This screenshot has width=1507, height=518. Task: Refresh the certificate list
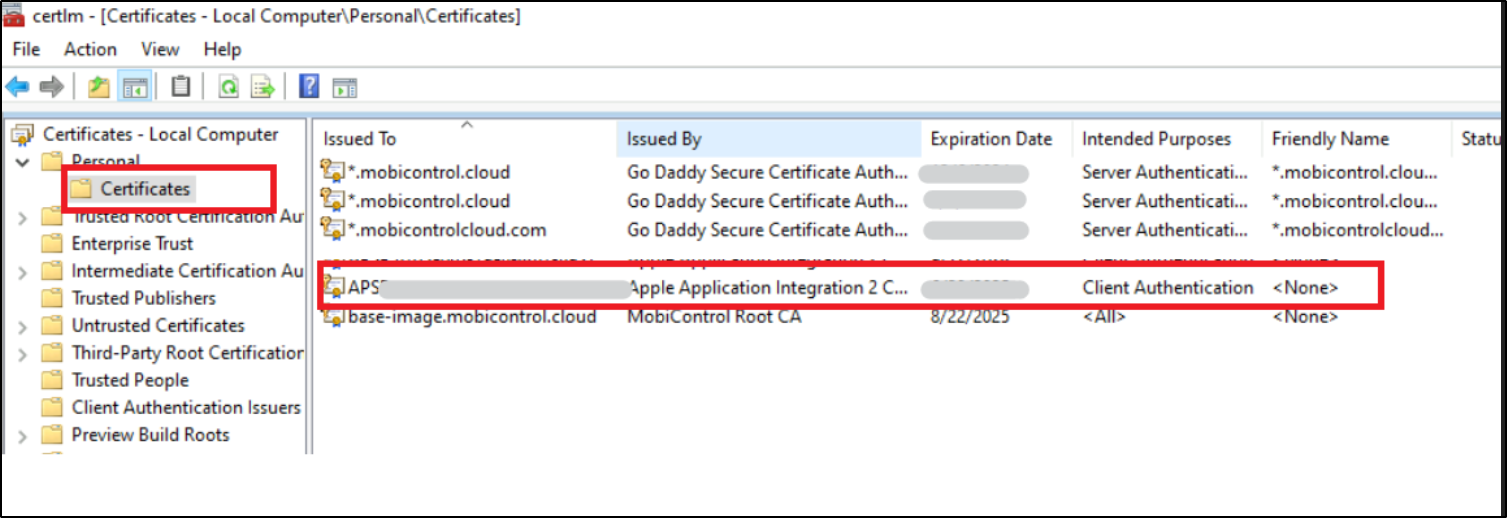coord(228,88)
